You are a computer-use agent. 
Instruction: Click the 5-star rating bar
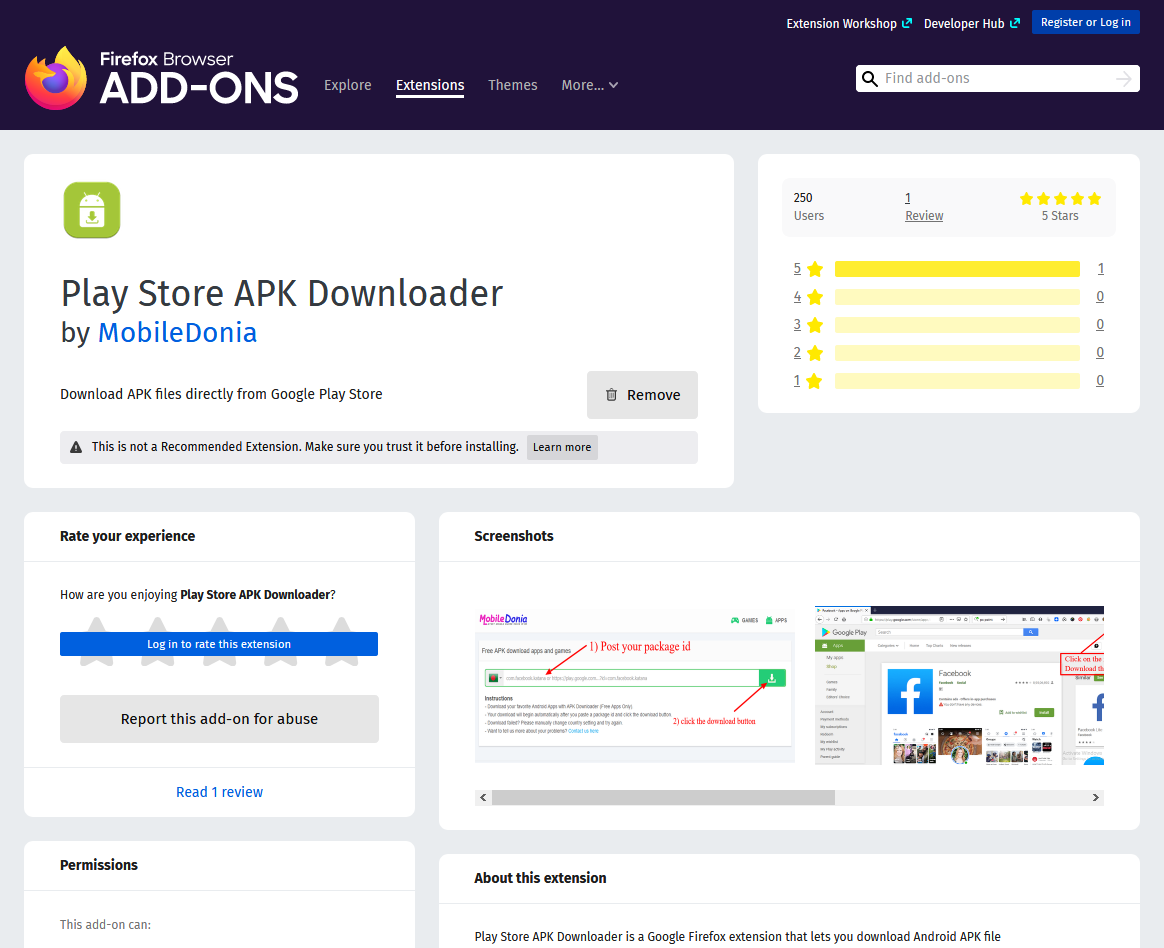point(957,269)
